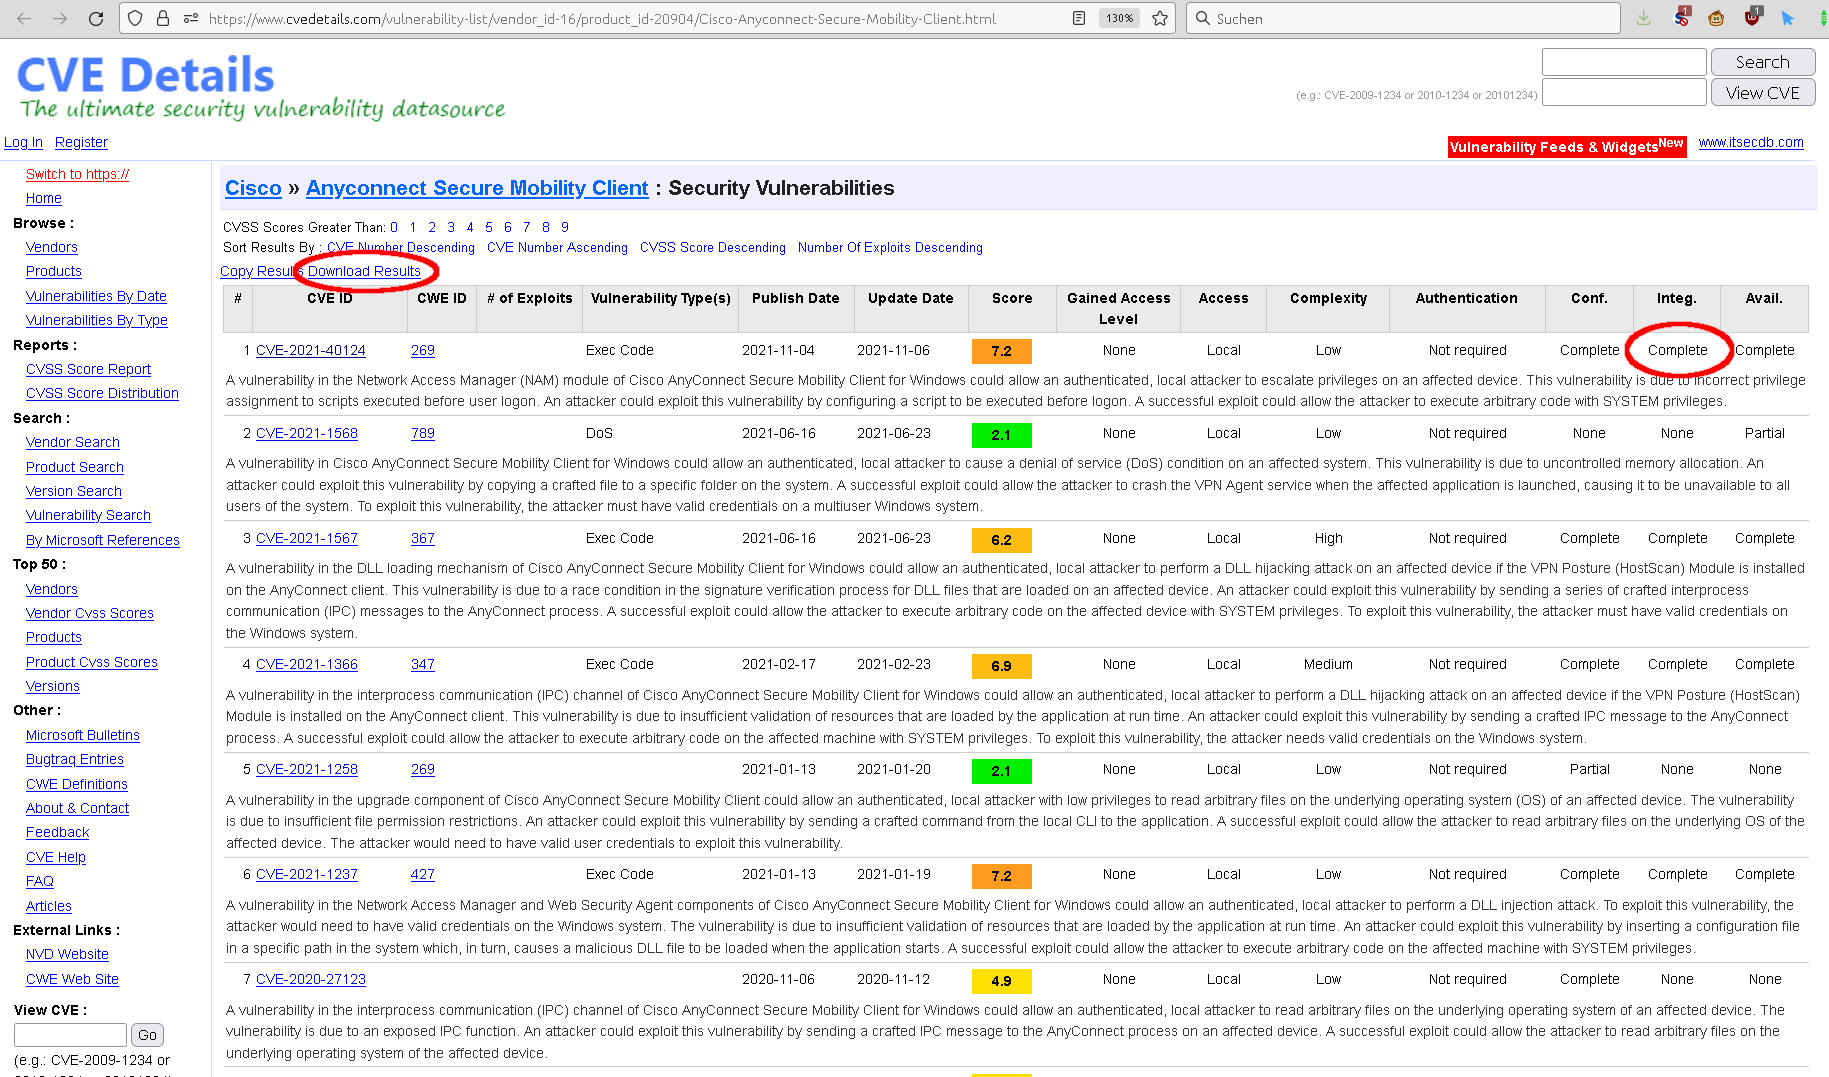Open the www.itsecdb.com link

coord(1751,142)
